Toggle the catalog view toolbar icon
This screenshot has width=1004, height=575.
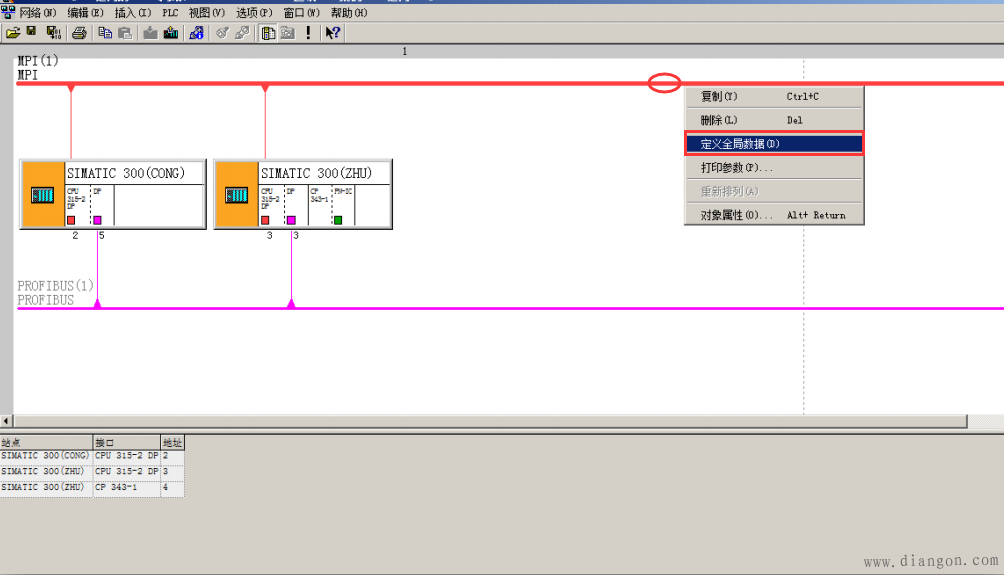point(268,33)
